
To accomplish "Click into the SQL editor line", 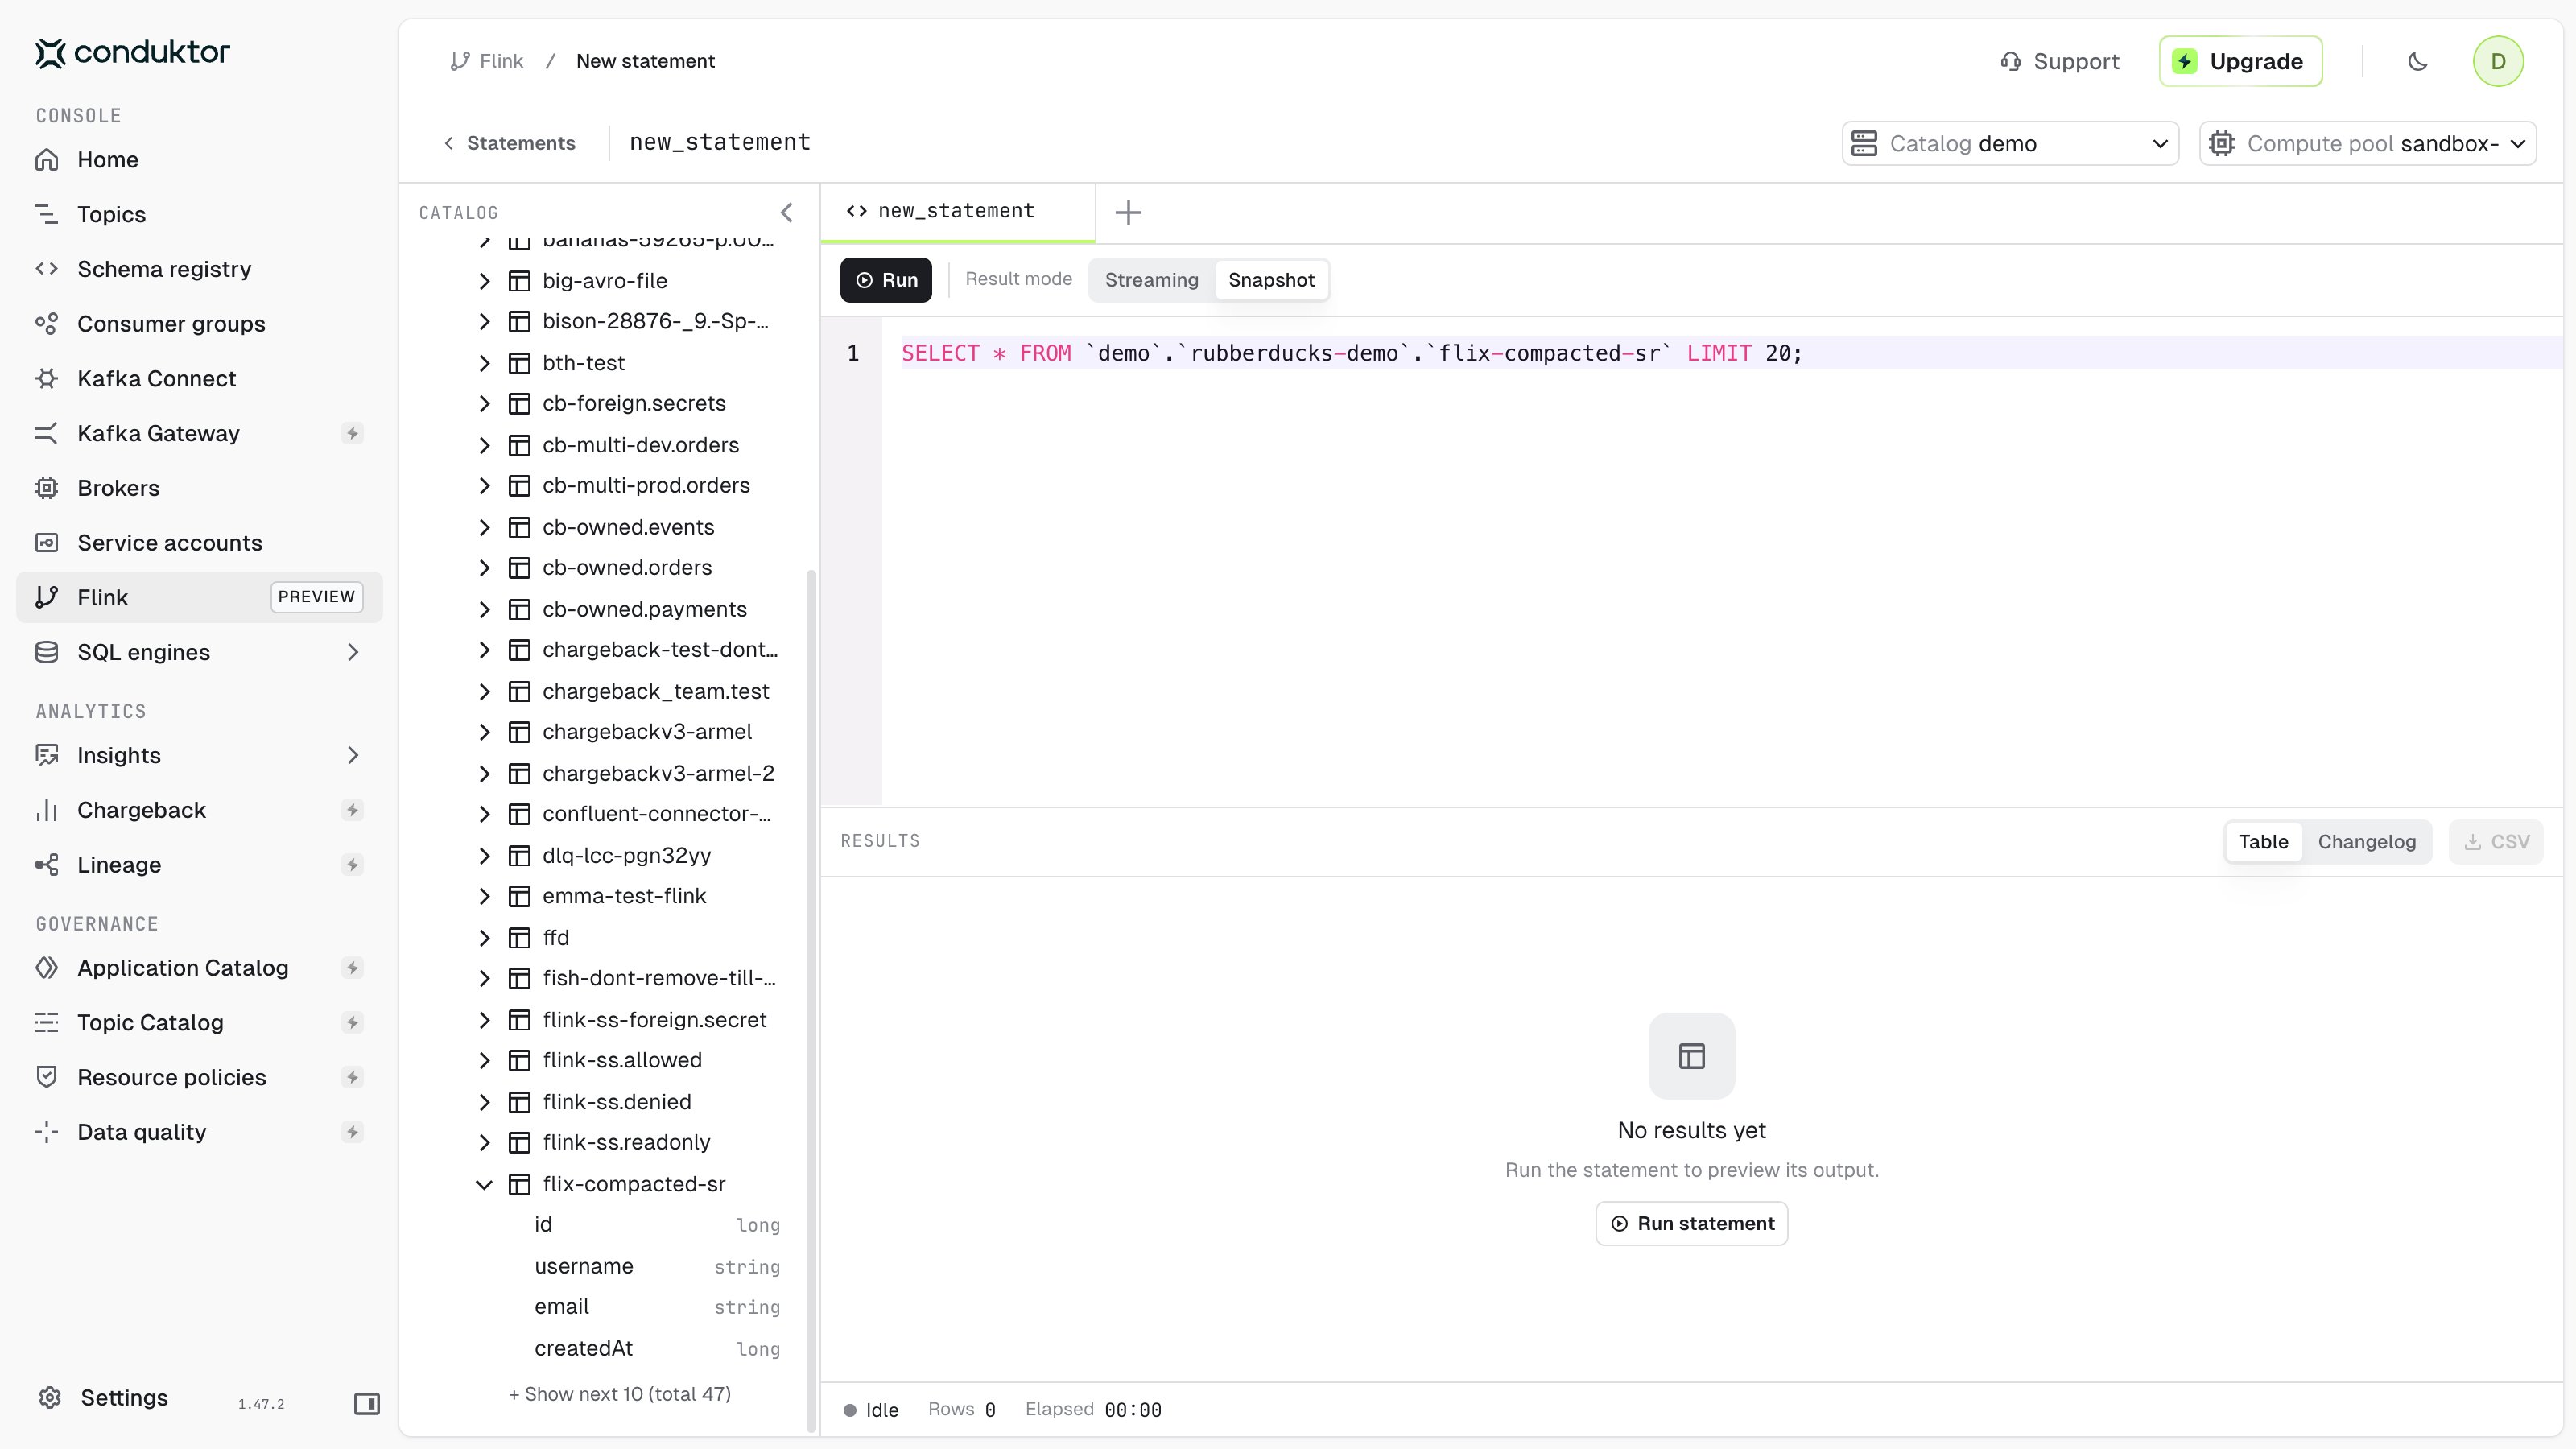I will pyautogui.click(x=1720, y=353).
